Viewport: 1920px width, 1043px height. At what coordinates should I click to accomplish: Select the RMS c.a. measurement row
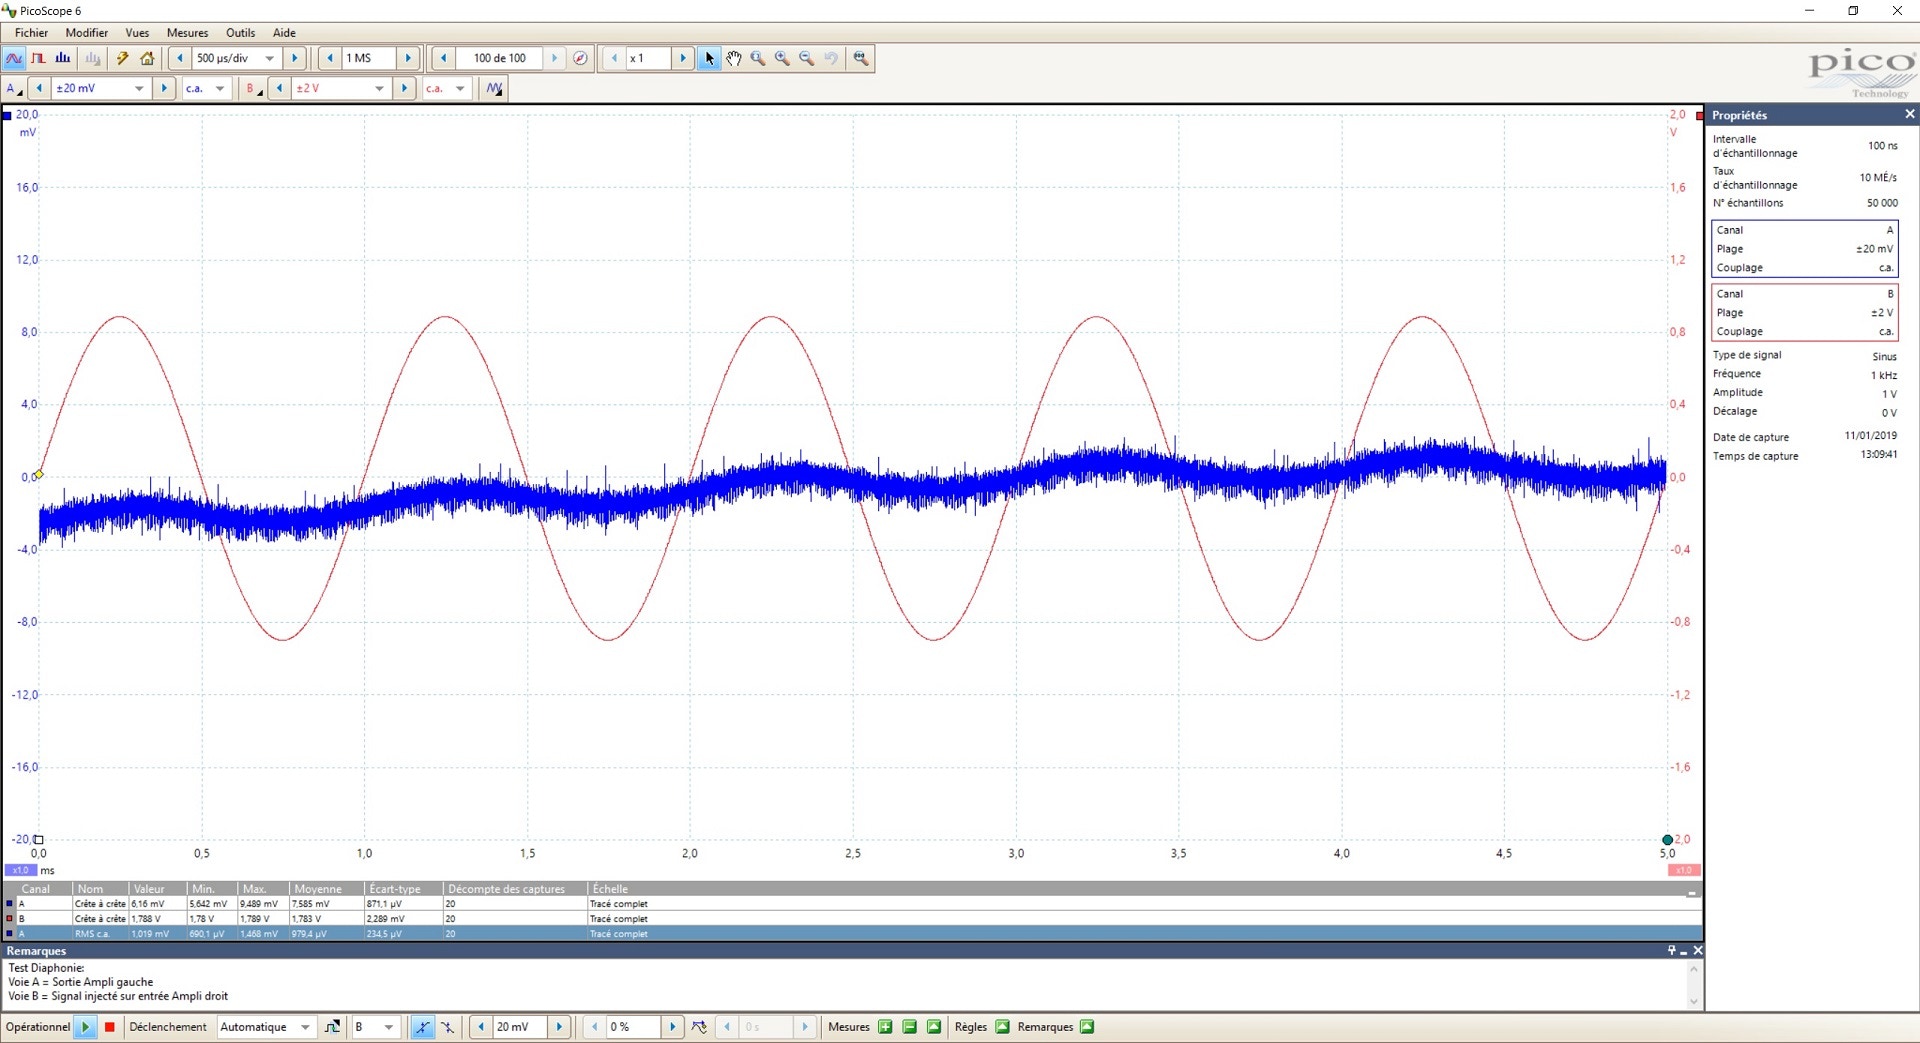pos(851,934)
